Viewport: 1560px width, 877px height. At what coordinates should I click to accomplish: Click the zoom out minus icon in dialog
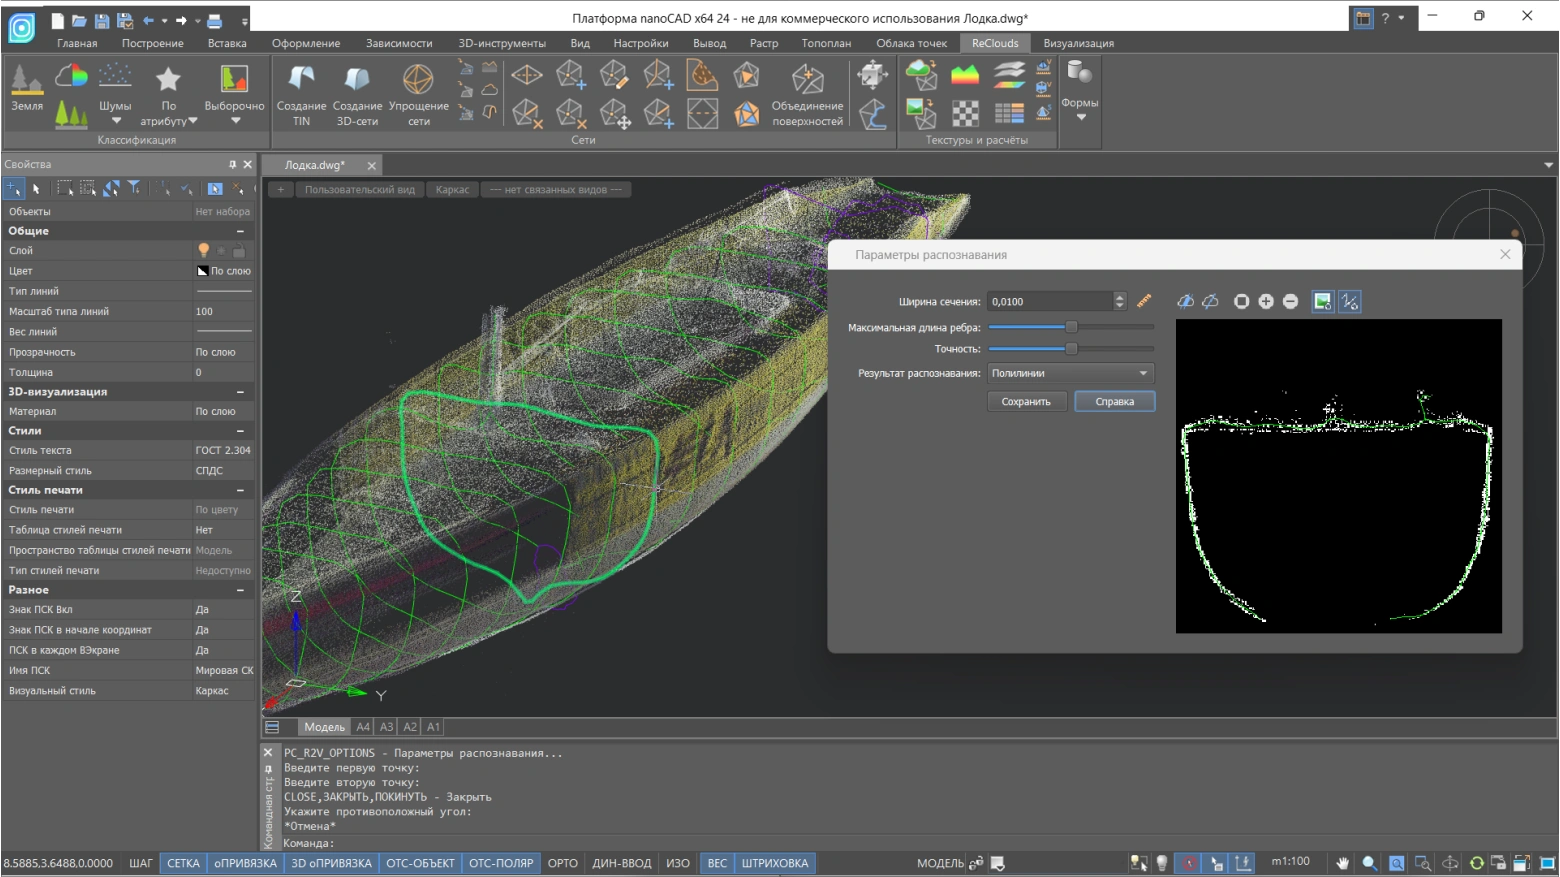(1290, 302)
